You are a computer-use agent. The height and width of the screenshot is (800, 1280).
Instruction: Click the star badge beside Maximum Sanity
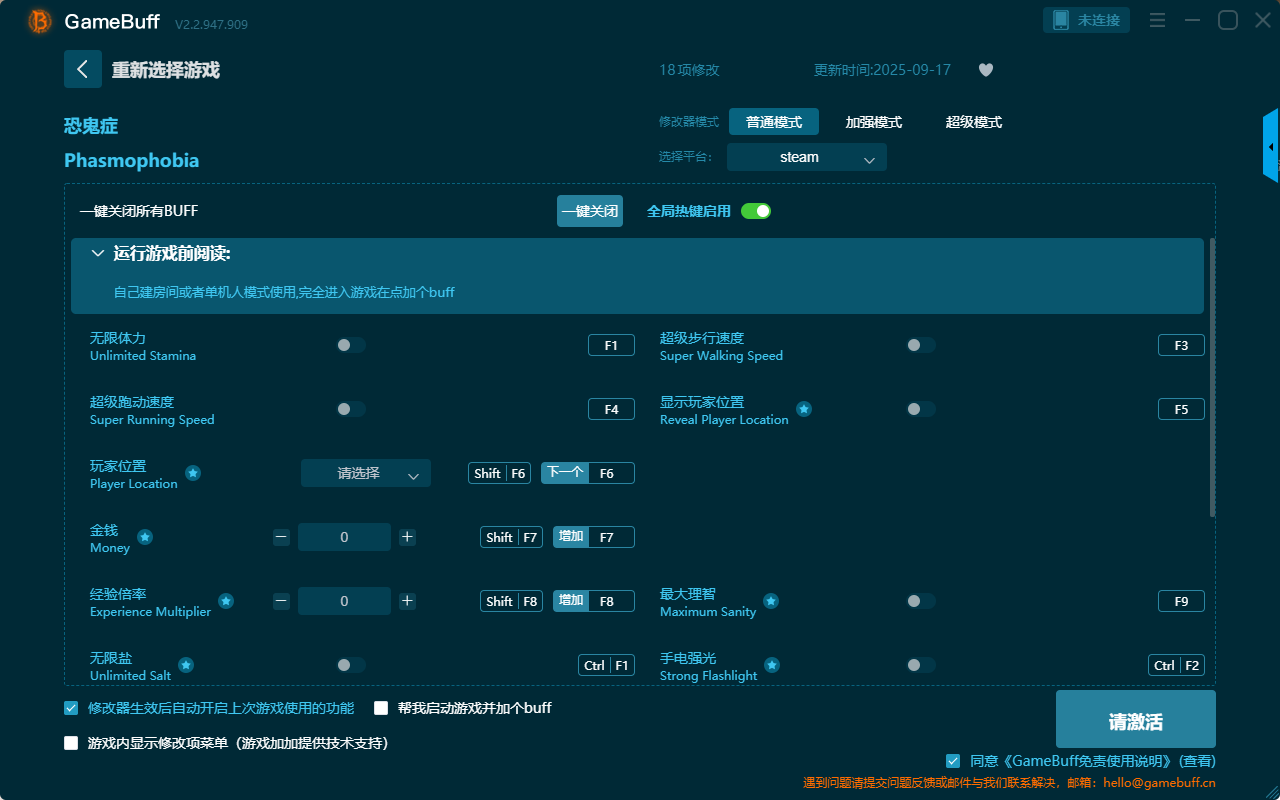point(771,601)
